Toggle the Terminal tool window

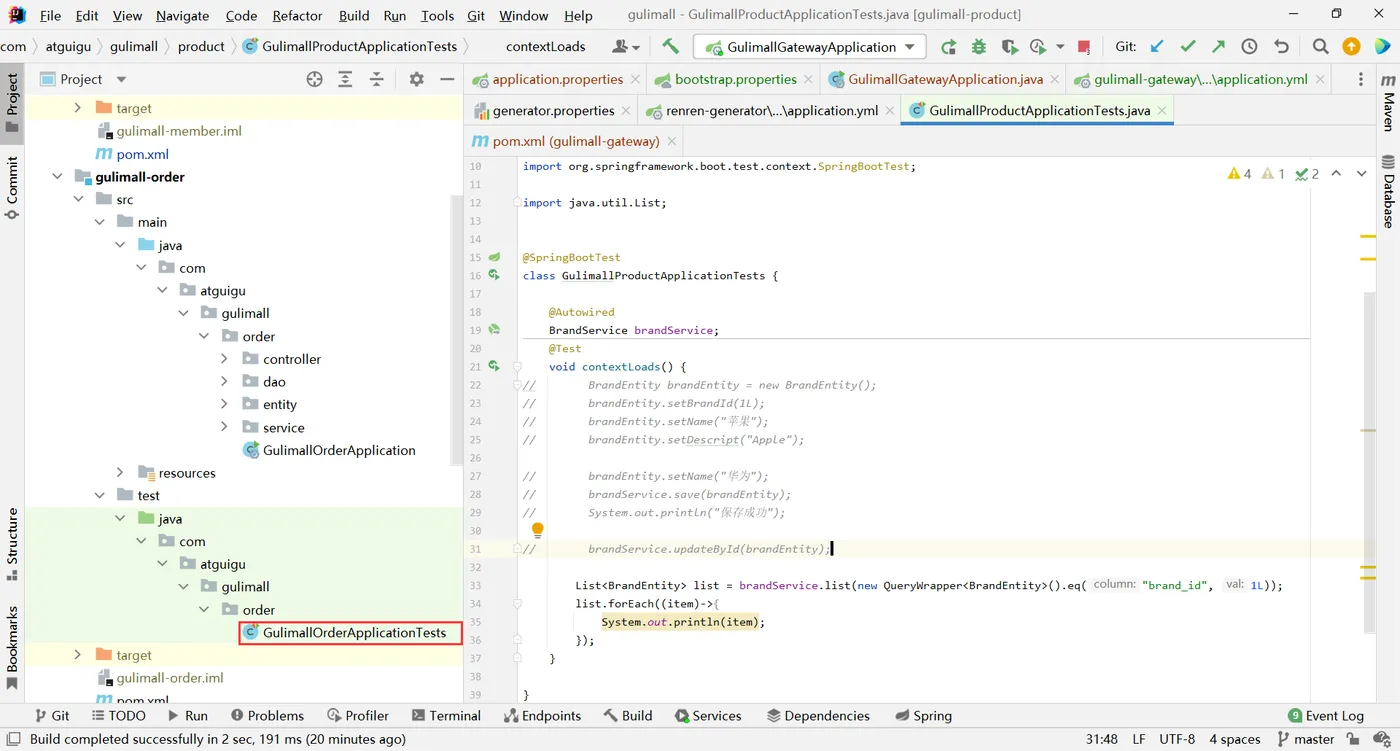(446, 715)
